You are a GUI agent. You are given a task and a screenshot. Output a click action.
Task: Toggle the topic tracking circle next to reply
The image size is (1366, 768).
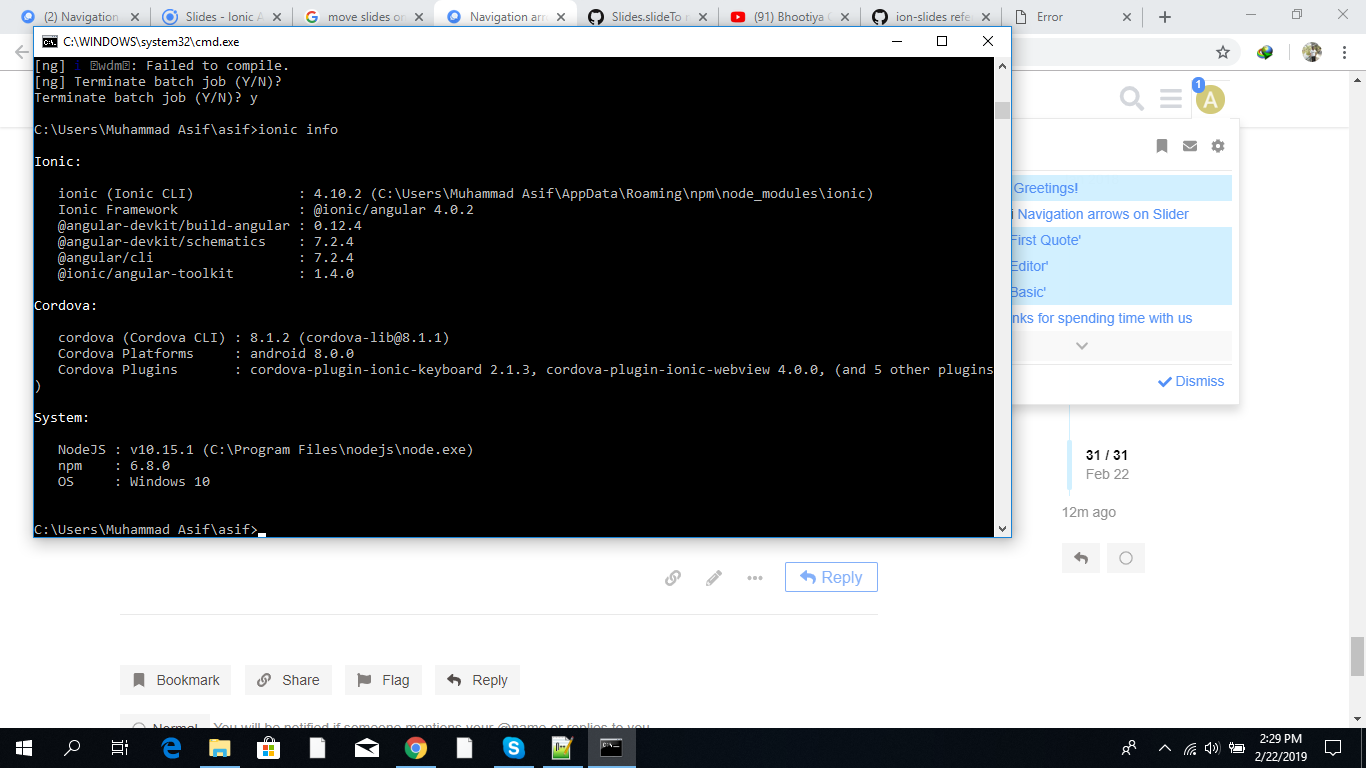click(x=1125, y=557)
